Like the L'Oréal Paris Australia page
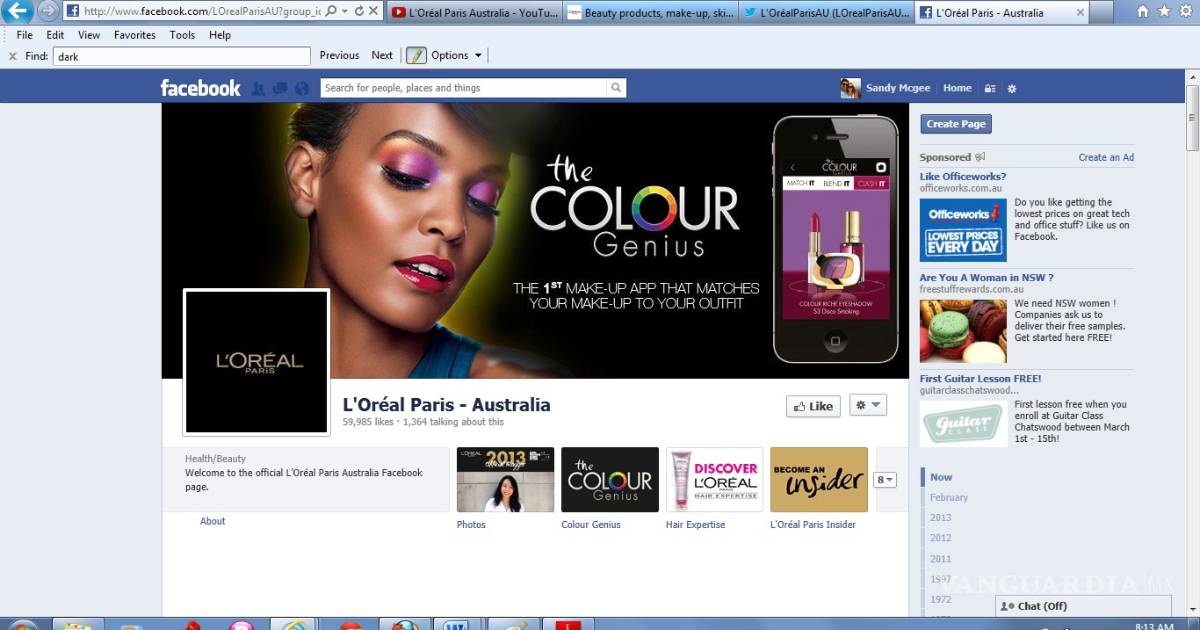 (812, 406)
